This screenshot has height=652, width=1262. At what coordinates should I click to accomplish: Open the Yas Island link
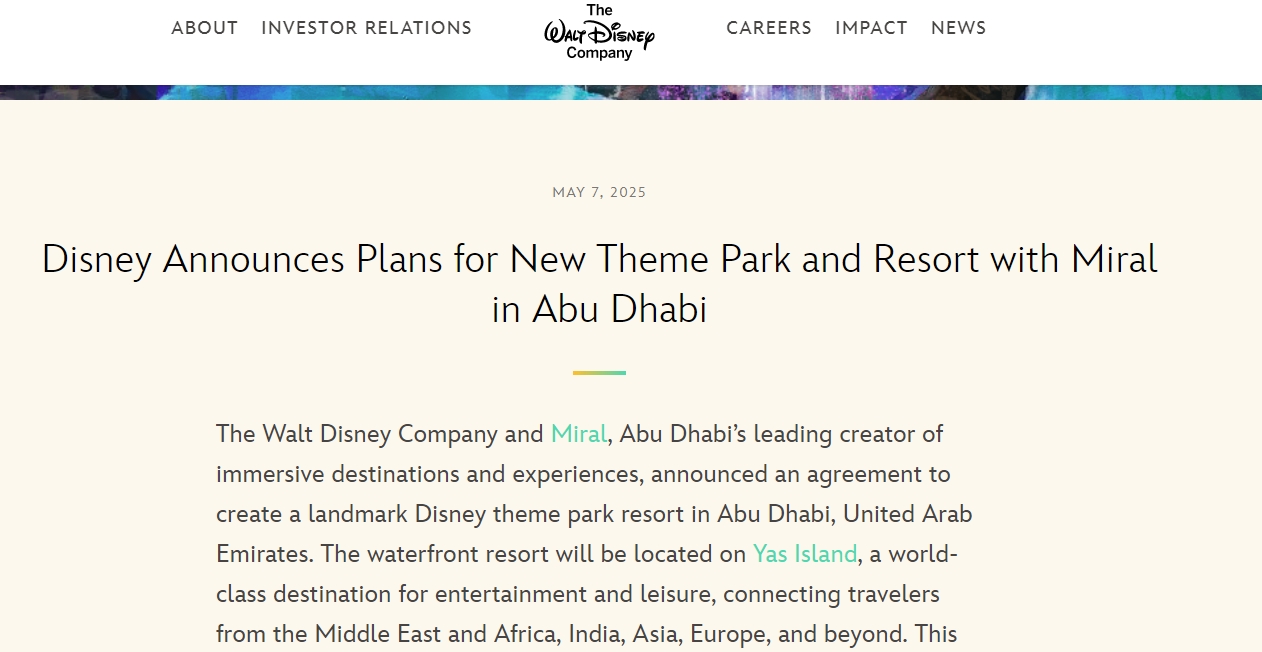pyautogui.click(x=805, y=554)
